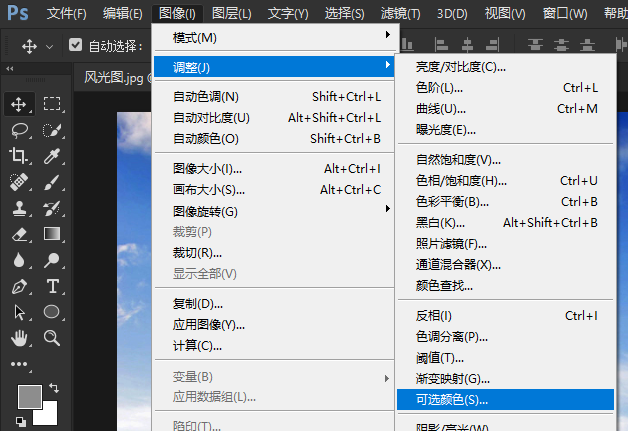
Task: Choose 画布大小(S)... menu item
Action: tap(274, 189)
